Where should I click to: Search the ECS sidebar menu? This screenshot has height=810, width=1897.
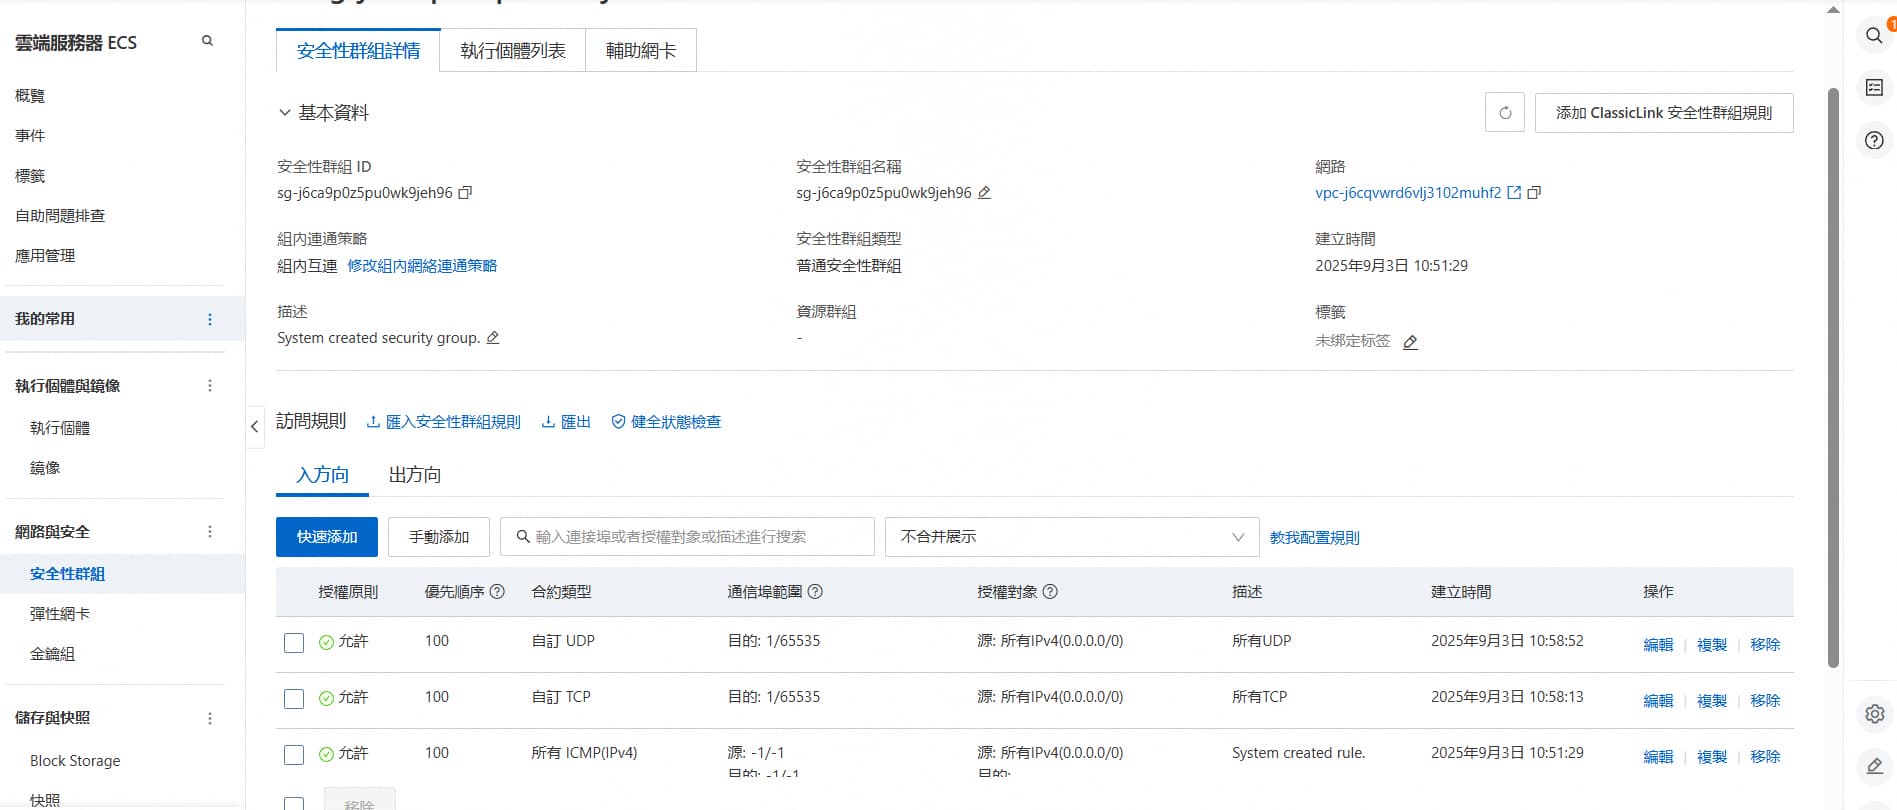[207, 41]
